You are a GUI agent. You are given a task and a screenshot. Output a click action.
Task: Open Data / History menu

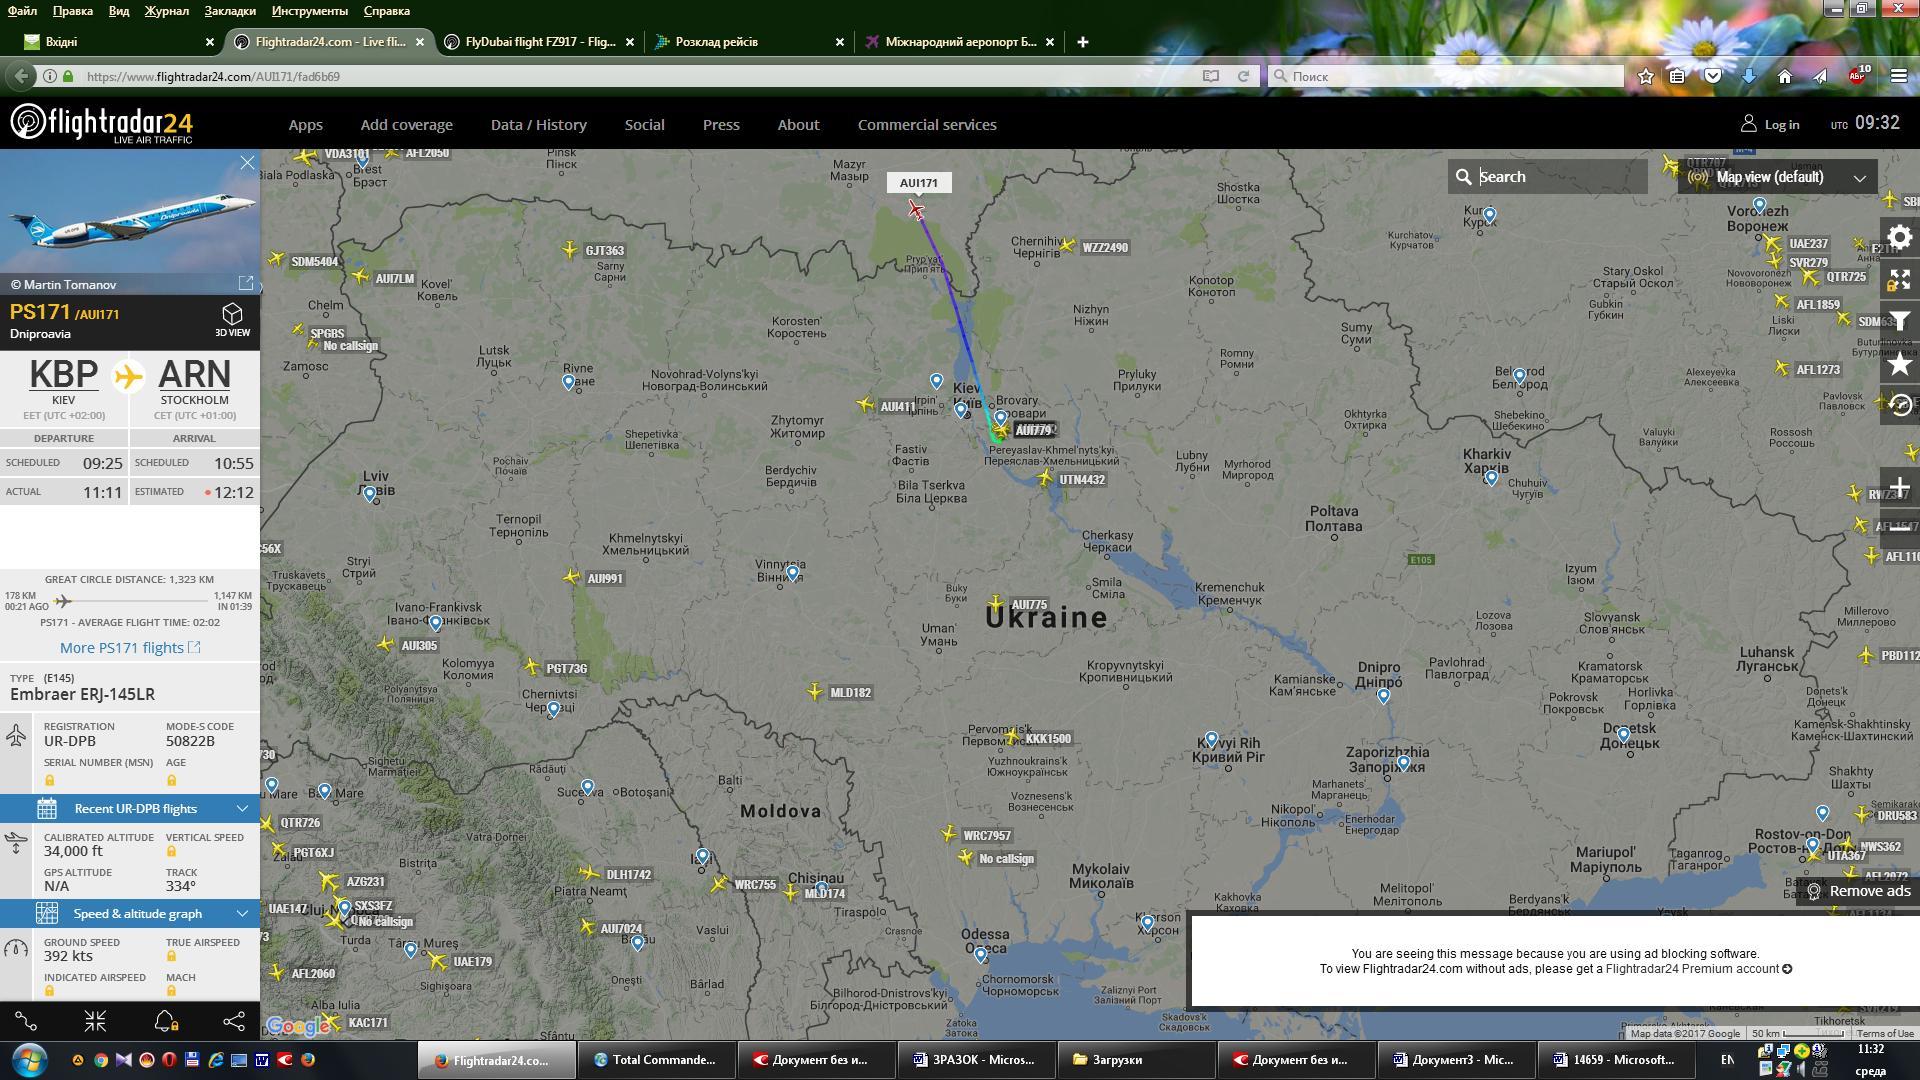538,125
